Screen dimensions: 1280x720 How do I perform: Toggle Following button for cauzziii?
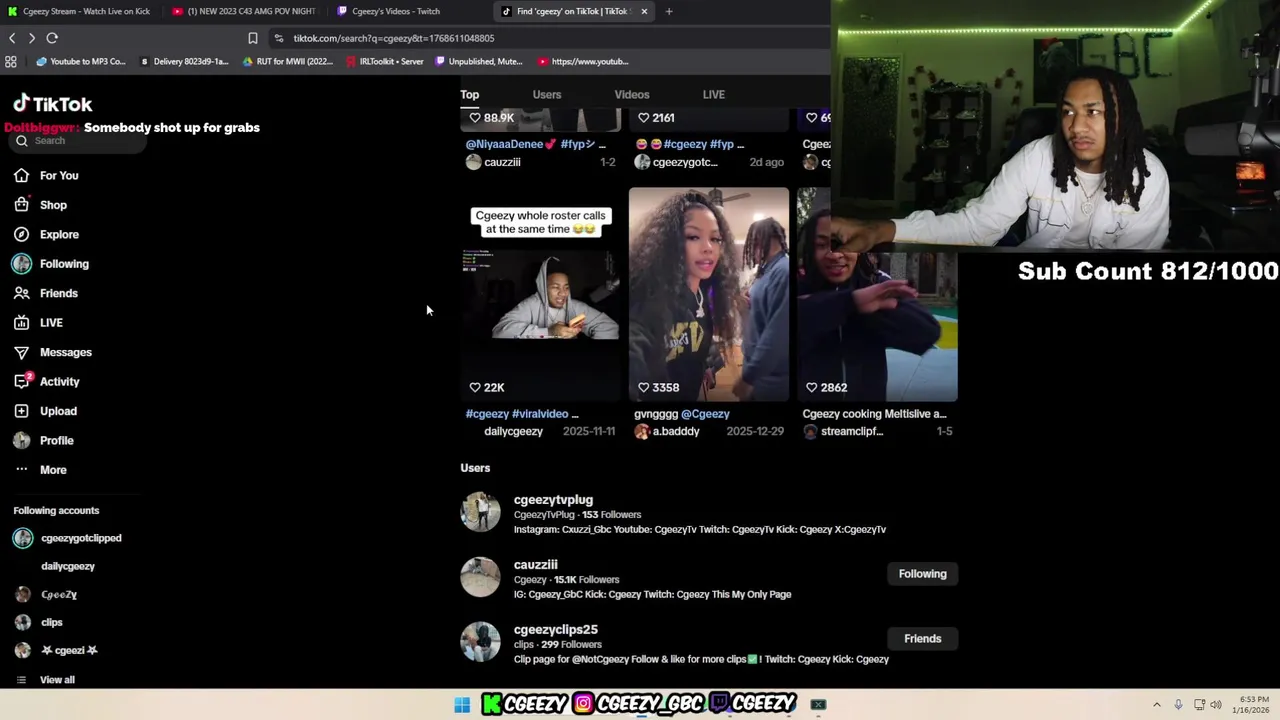tap(922, 574)
